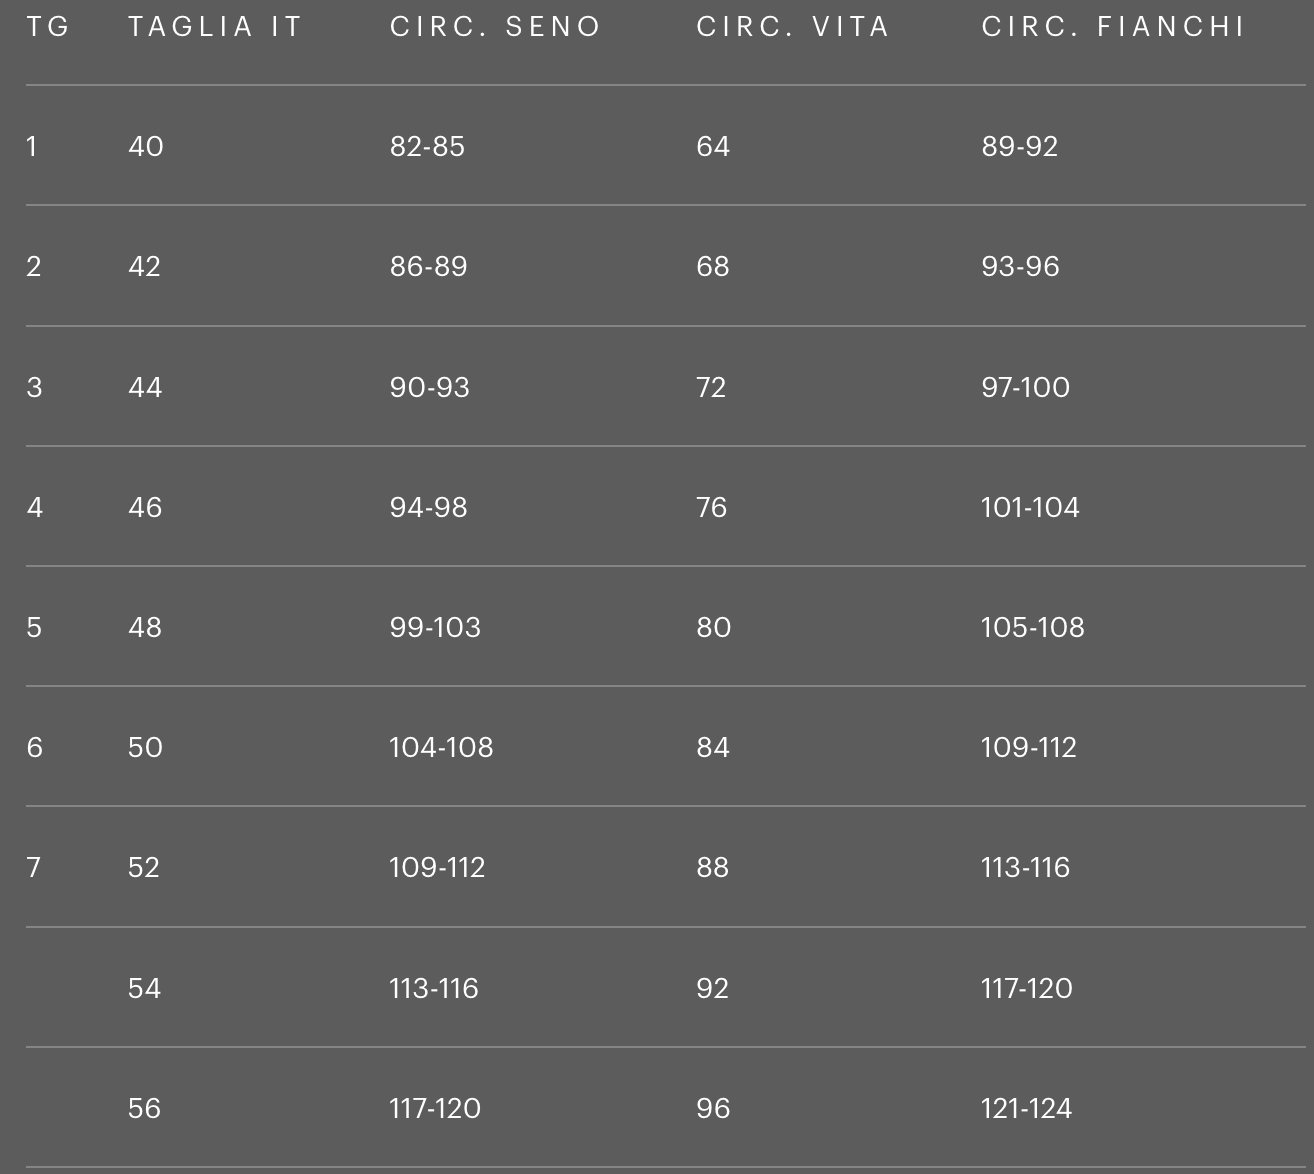Select Italian size 56 cell
The image size is (1314, 1174).
pos(144,1109)
